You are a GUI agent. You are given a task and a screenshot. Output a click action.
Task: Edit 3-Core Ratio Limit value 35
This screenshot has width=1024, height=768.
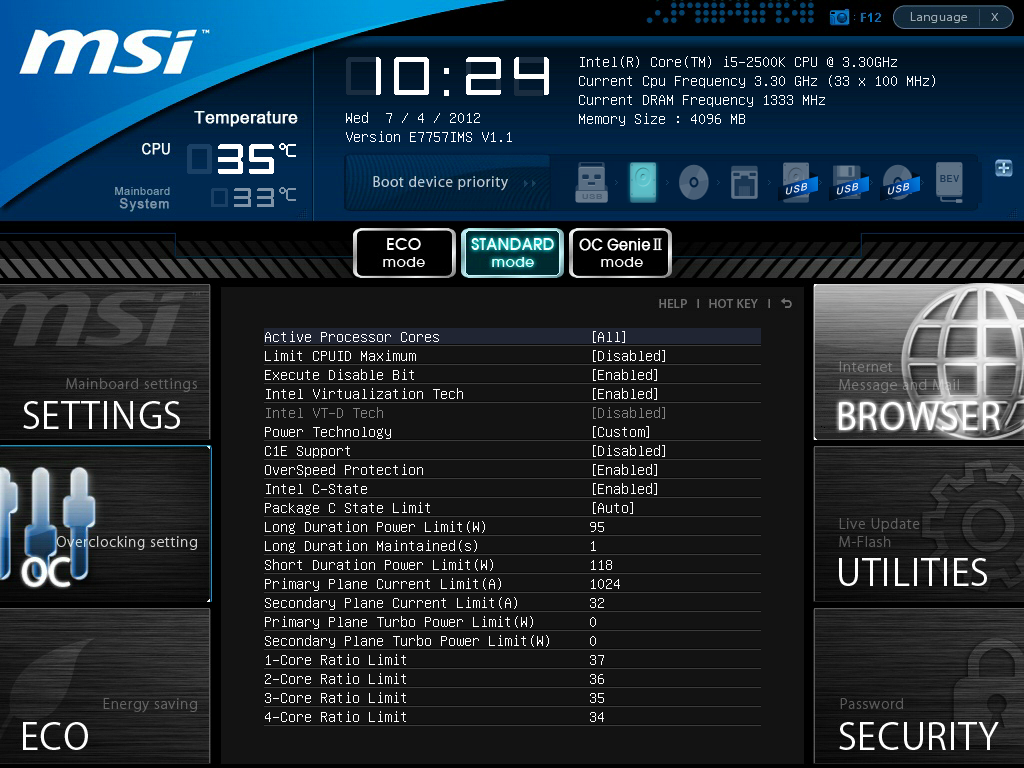597,697
